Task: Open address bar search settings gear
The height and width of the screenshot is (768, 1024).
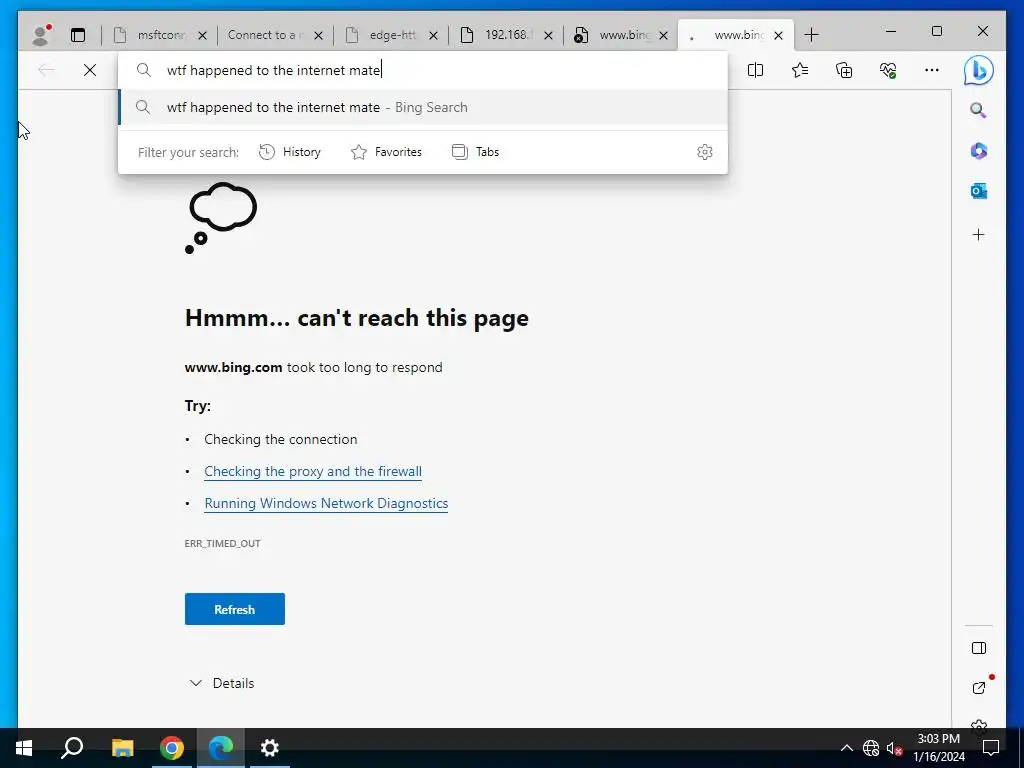Action: click(x=704, y=152)
